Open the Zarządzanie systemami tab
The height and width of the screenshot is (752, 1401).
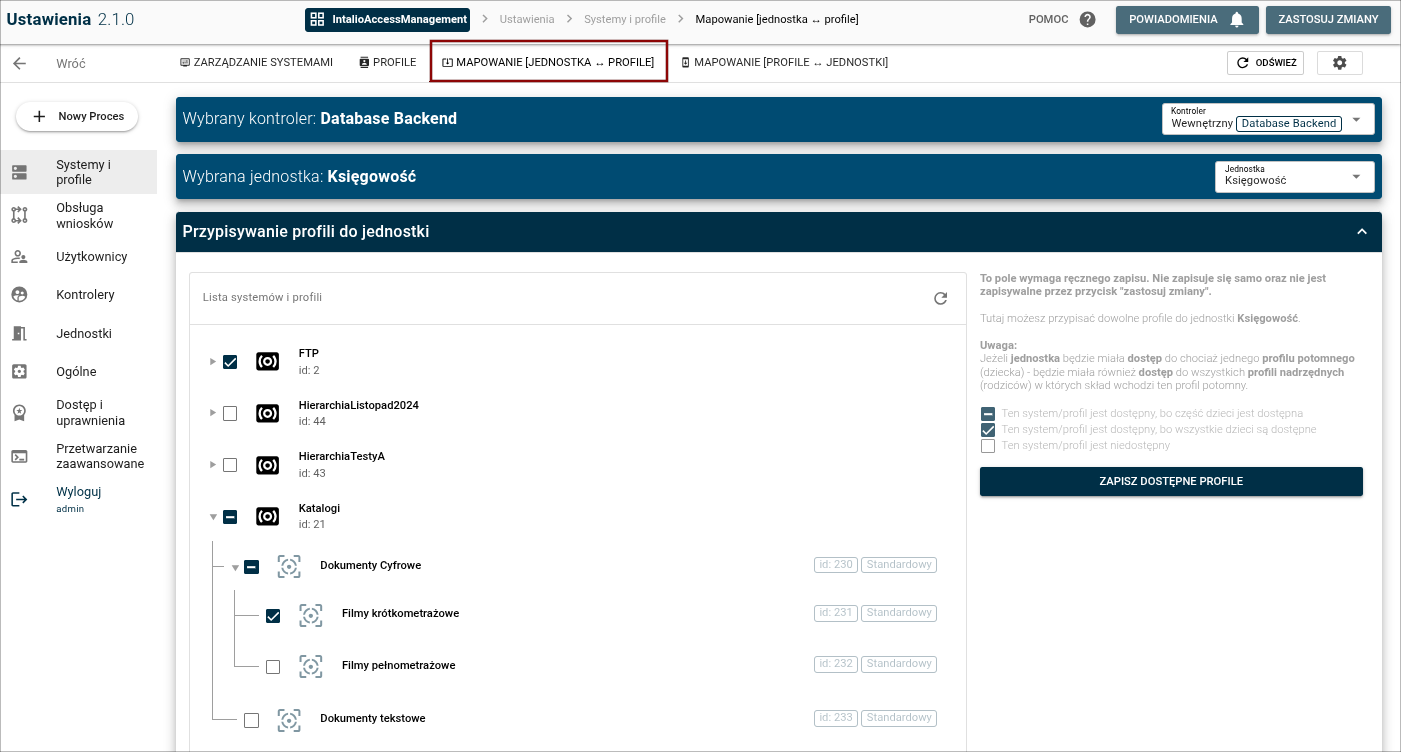point(256,63)
